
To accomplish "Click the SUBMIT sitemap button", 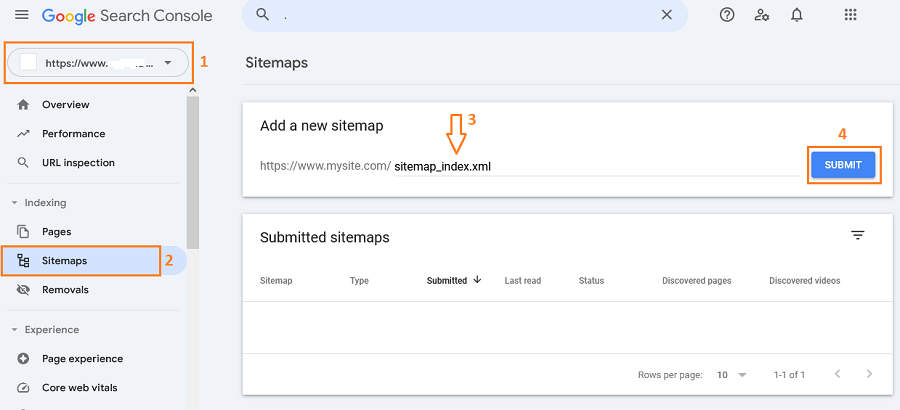I will [843, 165].
